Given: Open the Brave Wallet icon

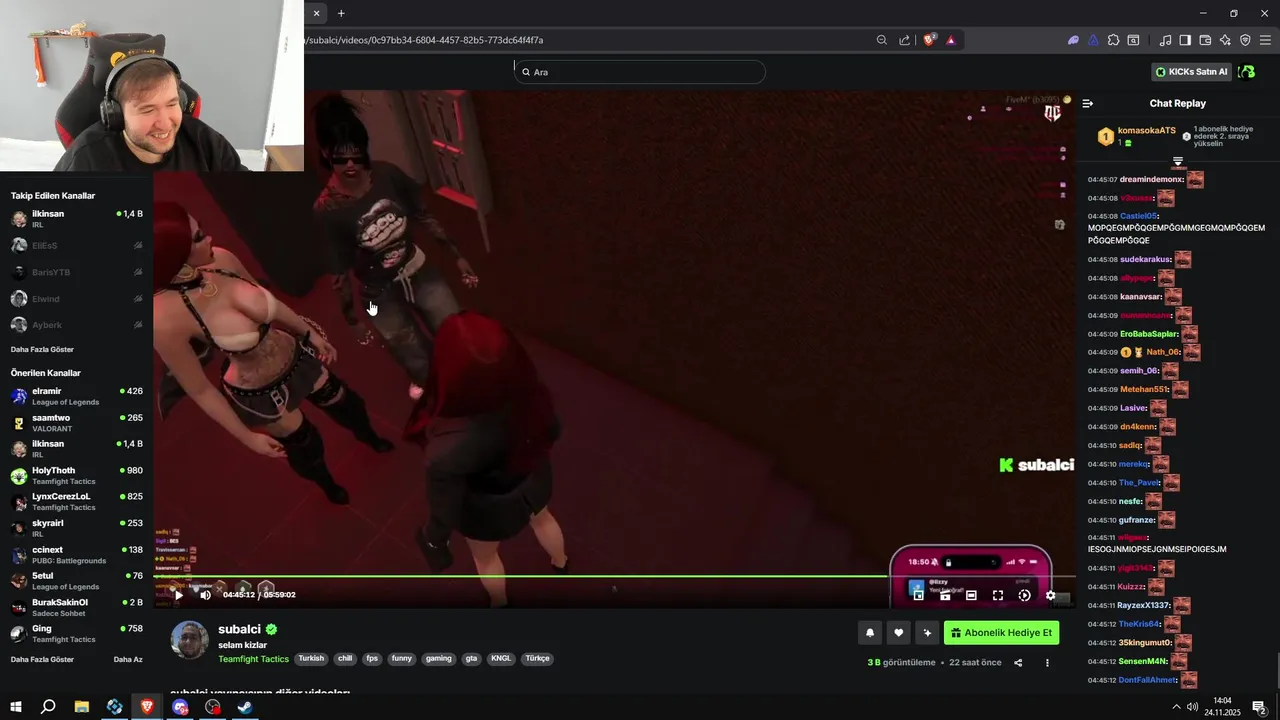Looking at the screenshot, I should click(x=1205, y=40).
